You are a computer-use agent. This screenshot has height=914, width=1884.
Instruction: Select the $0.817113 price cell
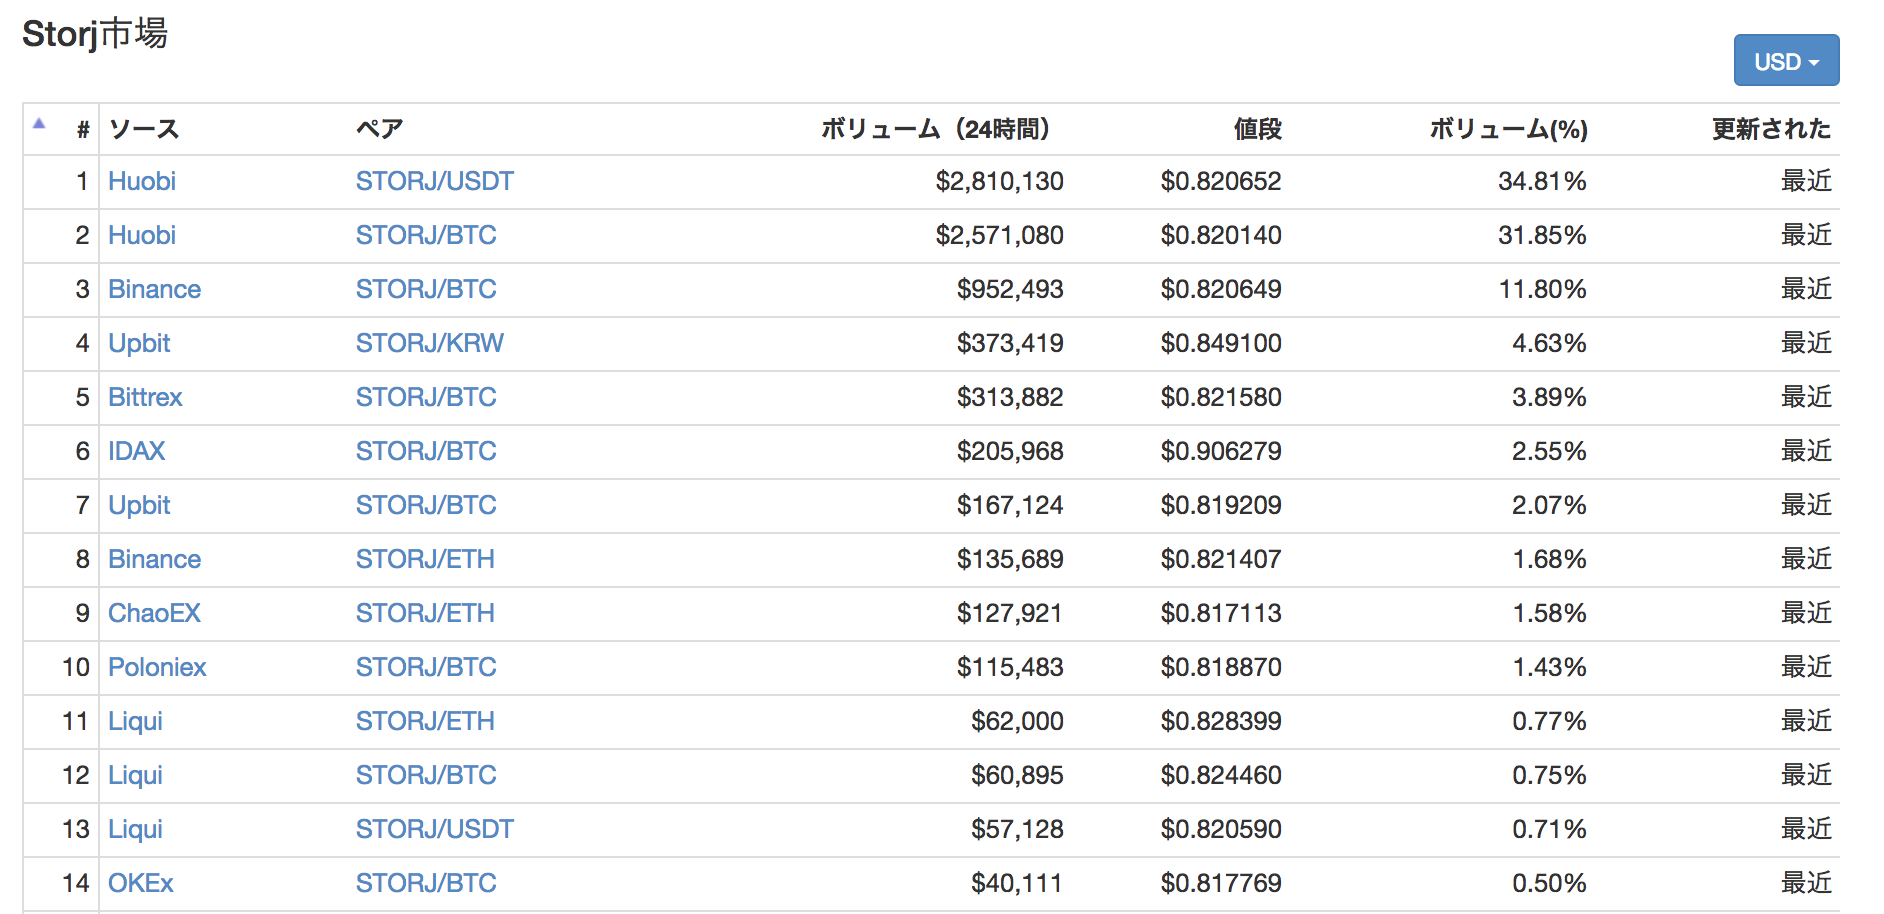(x=1221, y=613)
